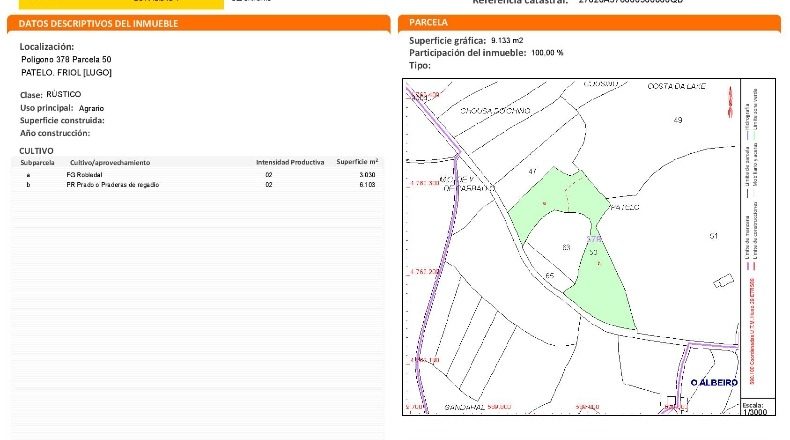The image size is (790, 440).
Task: Select the 'Agrario' use value
Action: click(91, 108)
